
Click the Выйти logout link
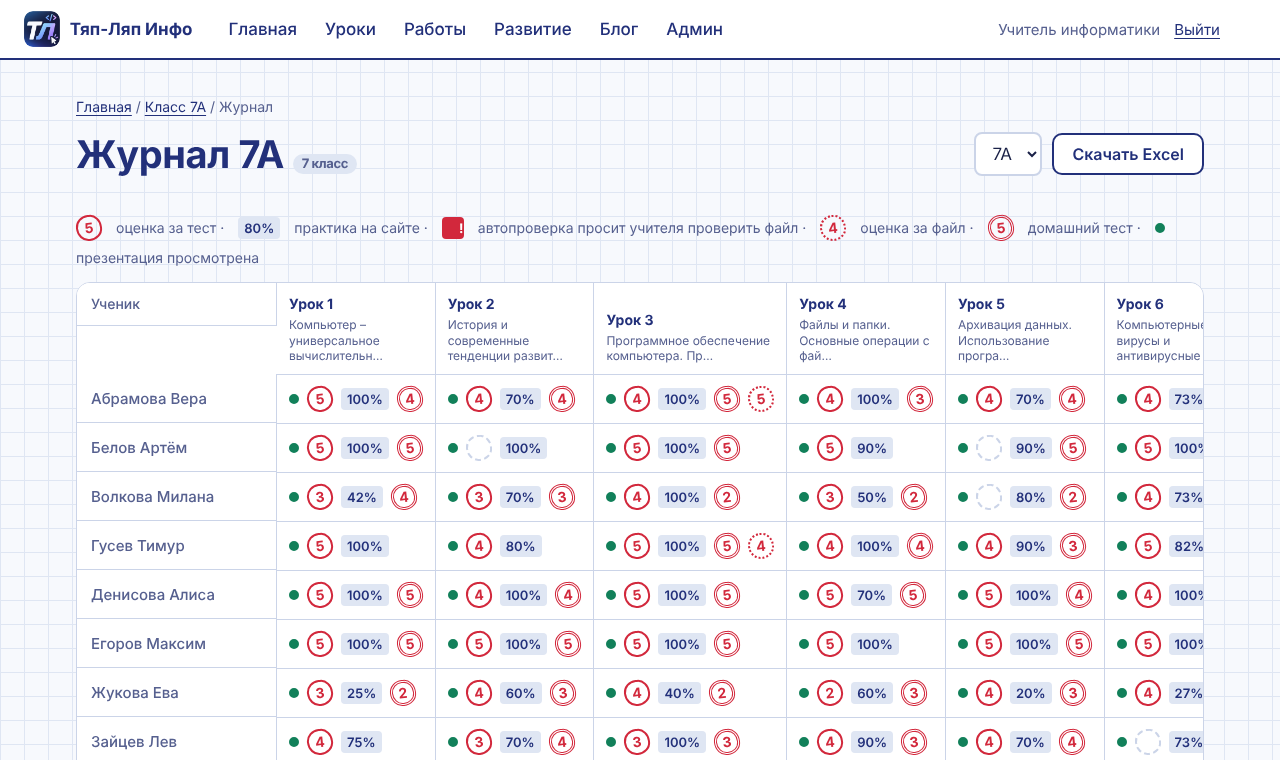click(1197, 30)
